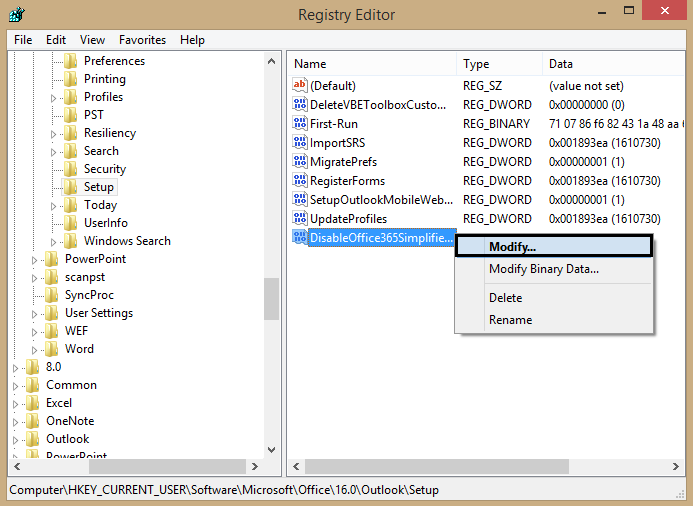The image size is (693, 506).
Task: Click values pane horizontal scroll left arrow
Action: pos(296,466)
